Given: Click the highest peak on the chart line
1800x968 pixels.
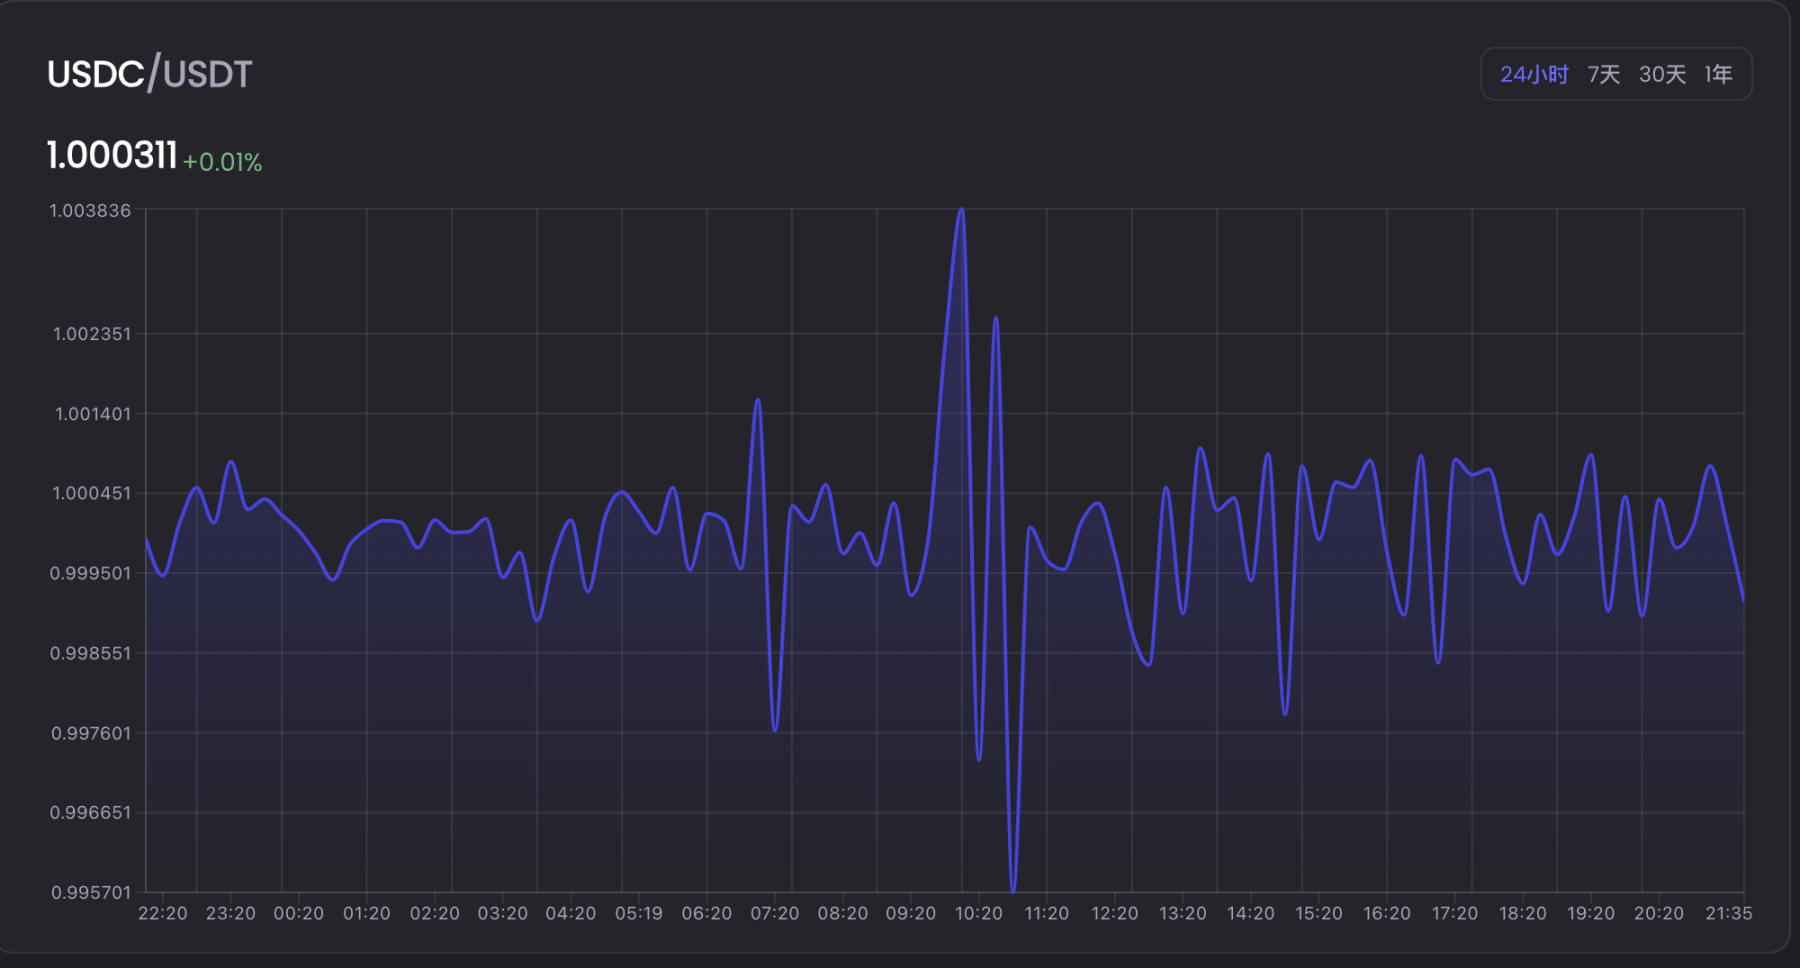Looking at the screenshot, I should pos(961,210).
